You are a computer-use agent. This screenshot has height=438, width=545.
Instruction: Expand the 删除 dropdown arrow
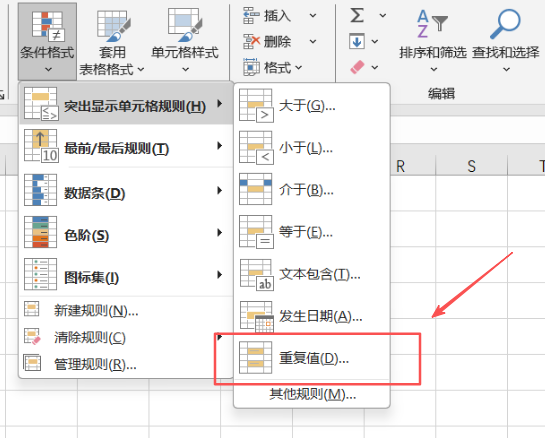pyautogui.click(x=313, y=42)
